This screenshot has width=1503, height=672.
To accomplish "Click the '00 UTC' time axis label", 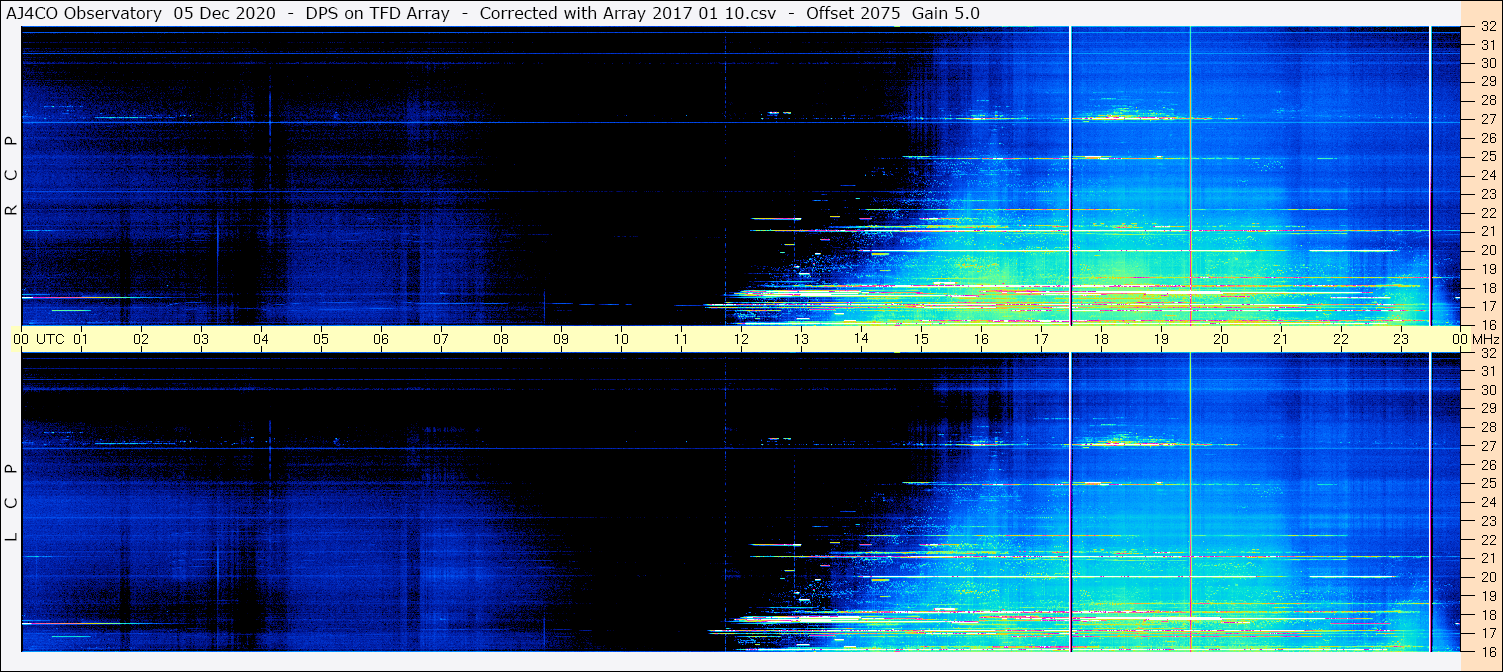I will [x=39, y=339].
